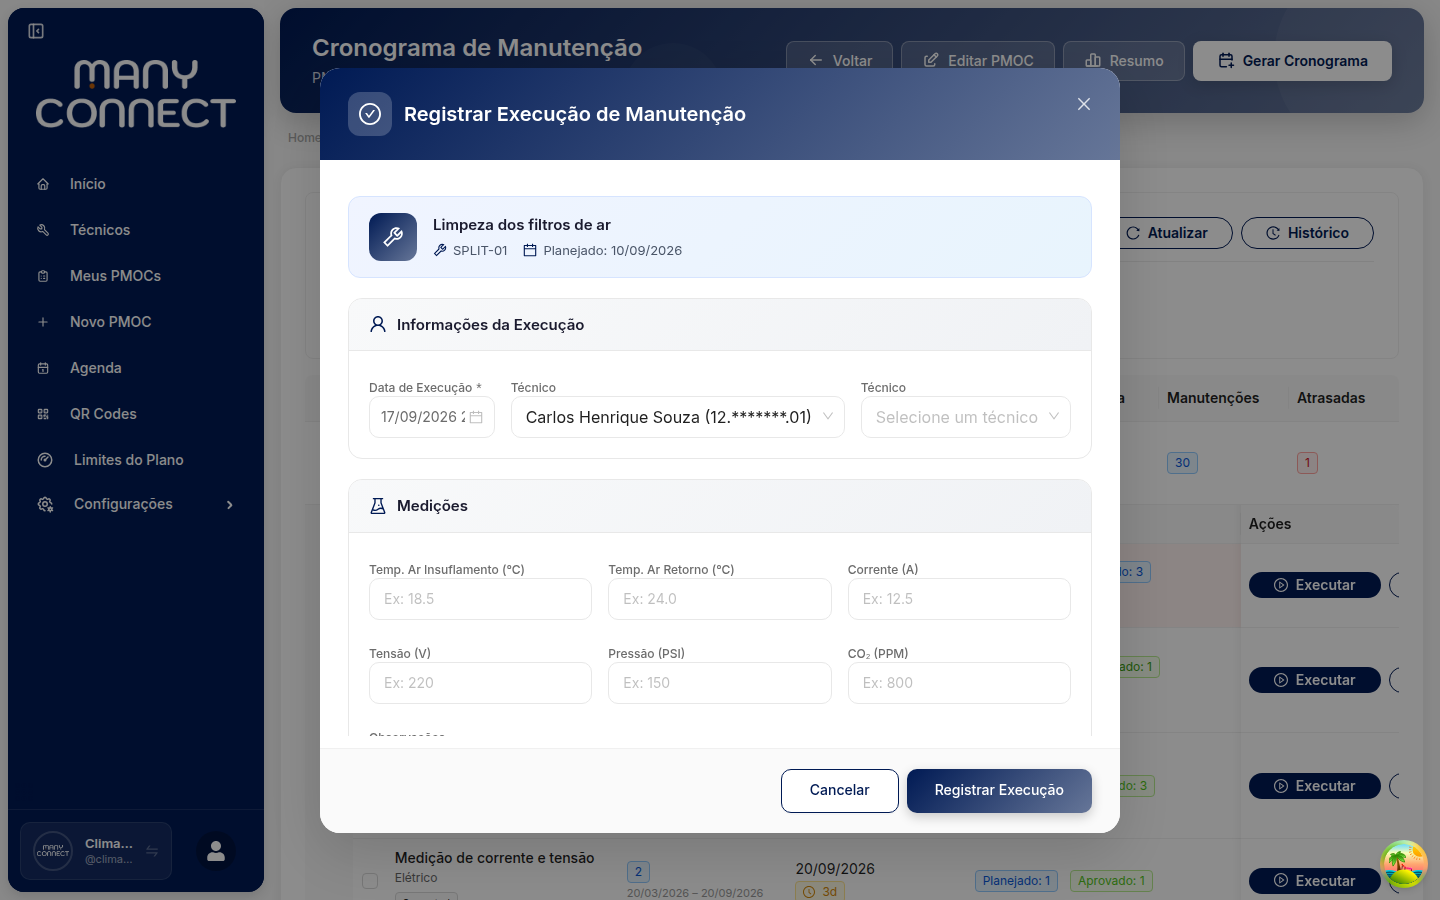
Task: Click the Registrar Execução button
Action: click(x=999, y=791)
